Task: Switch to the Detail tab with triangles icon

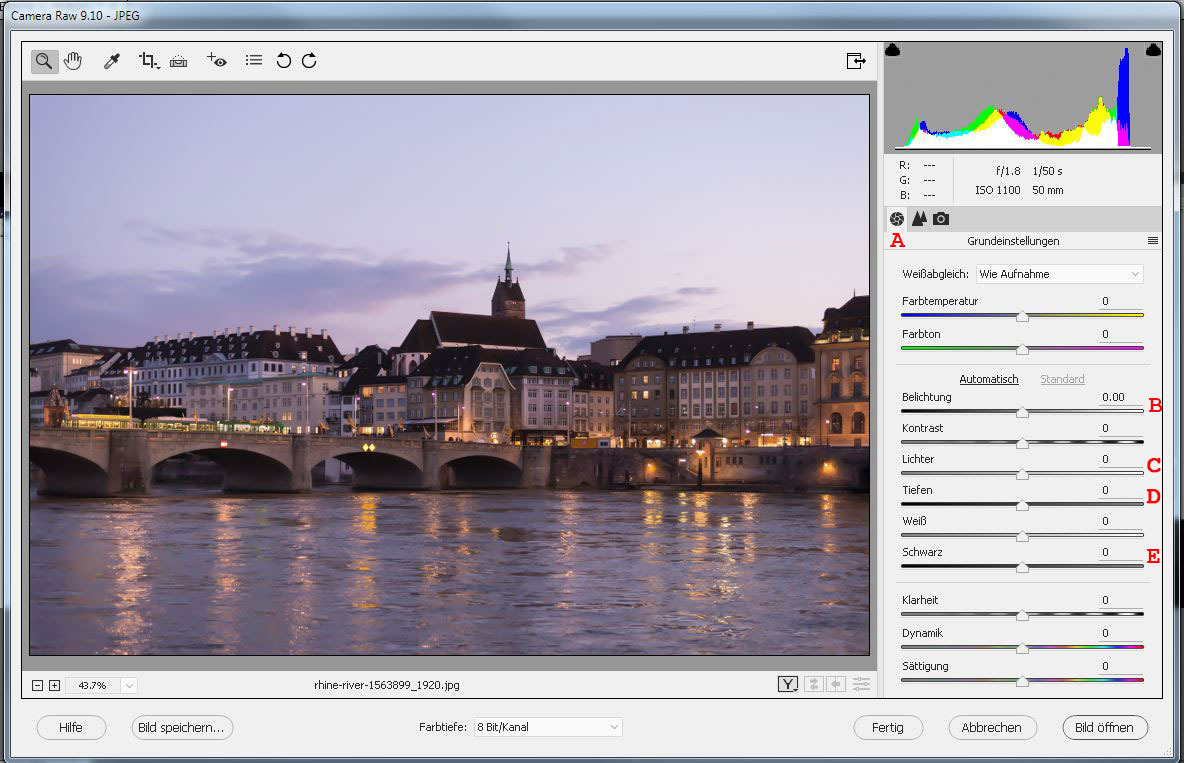Action: tap(919, 219)
